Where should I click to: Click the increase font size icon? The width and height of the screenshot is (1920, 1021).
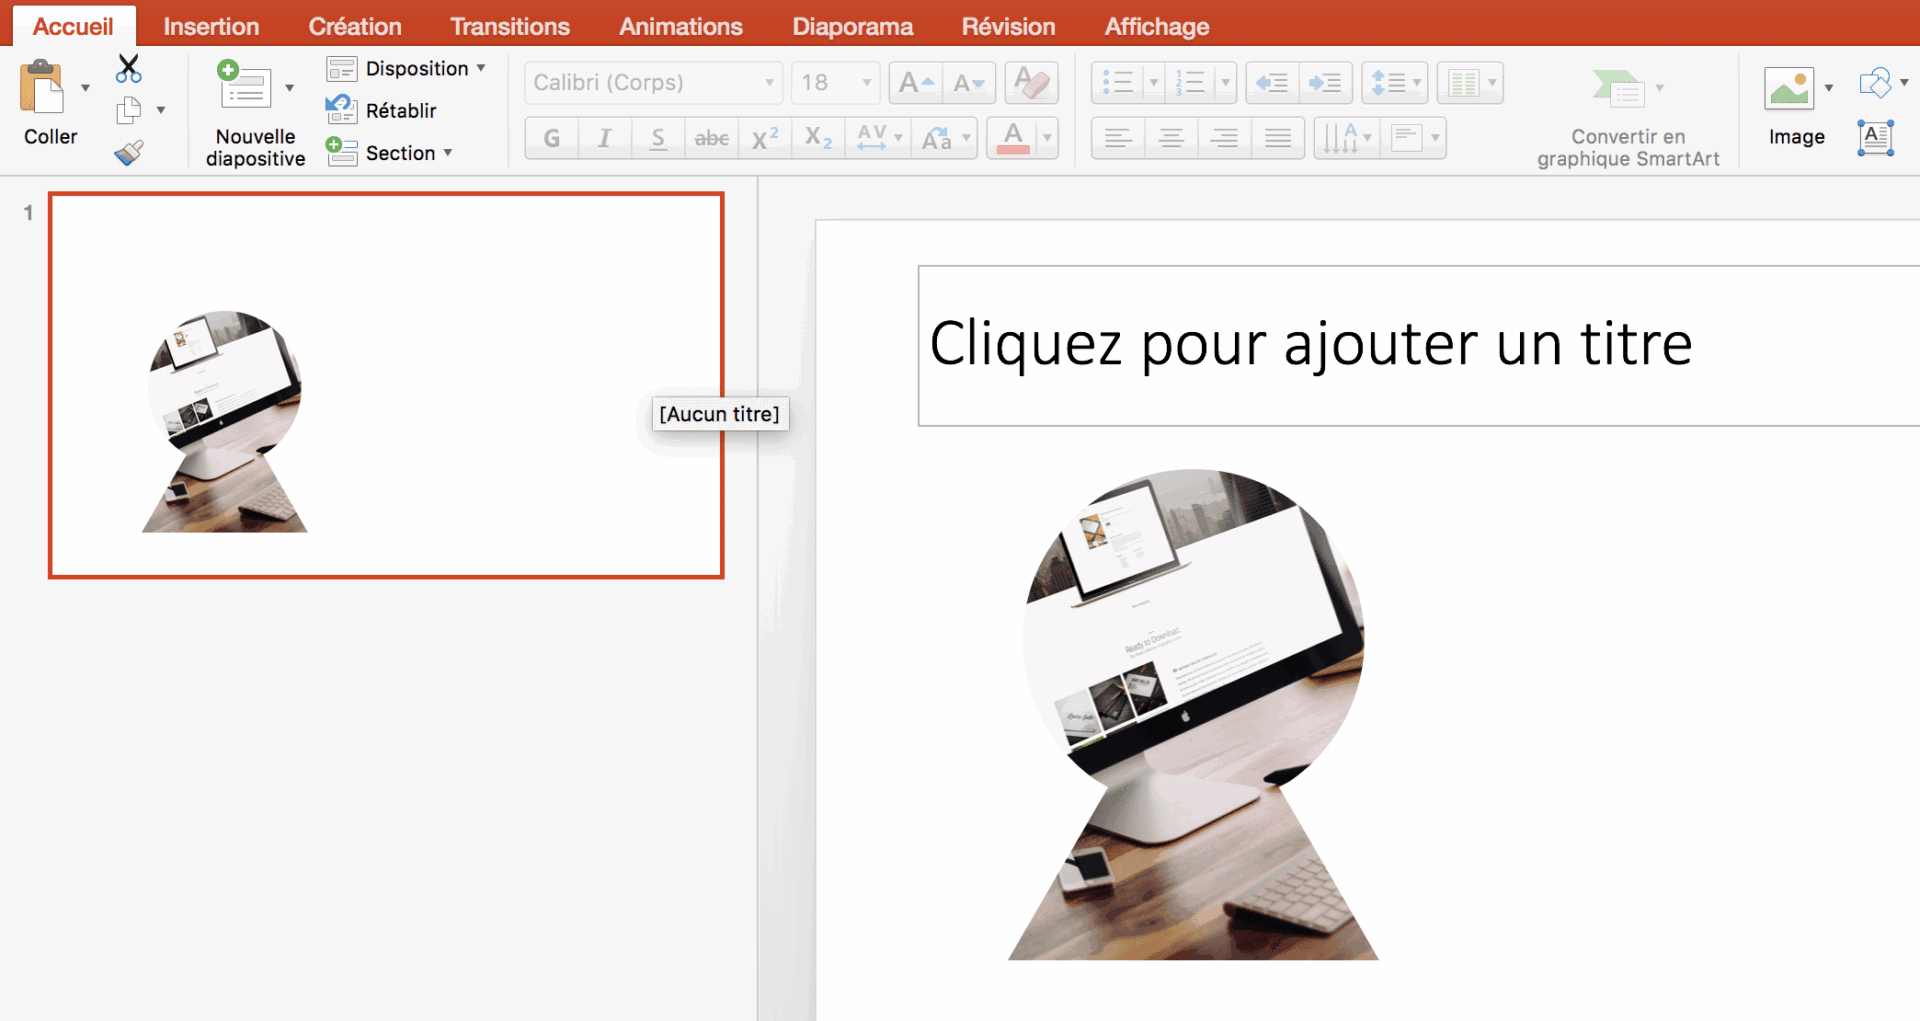916,83
